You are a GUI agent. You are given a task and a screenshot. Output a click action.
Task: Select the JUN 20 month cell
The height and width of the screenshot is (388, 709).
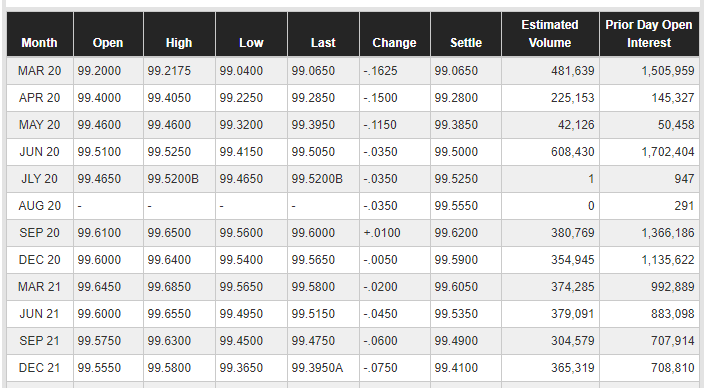click(40, 152)
